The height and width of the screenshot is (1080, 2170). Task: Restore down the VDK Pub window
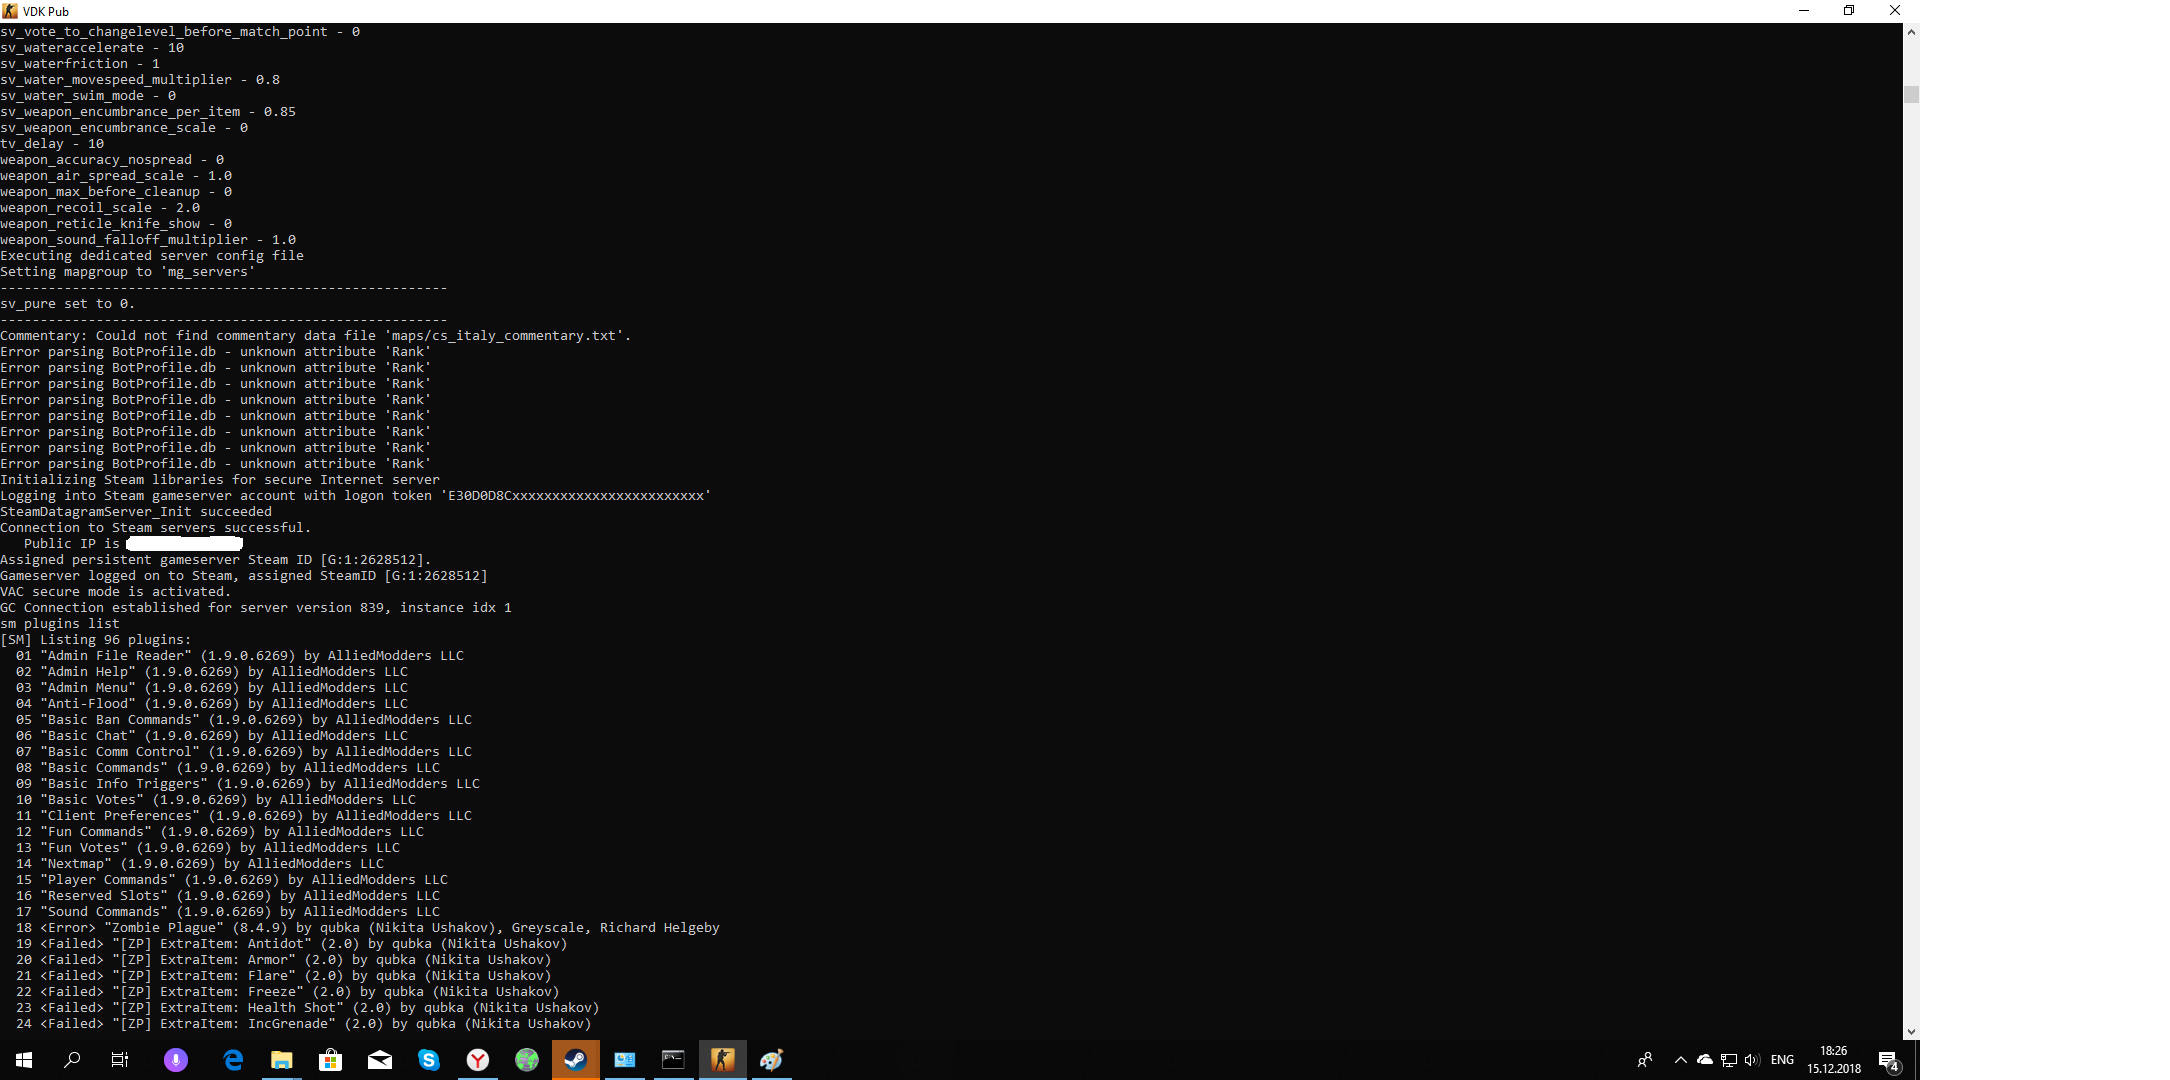1849,11
